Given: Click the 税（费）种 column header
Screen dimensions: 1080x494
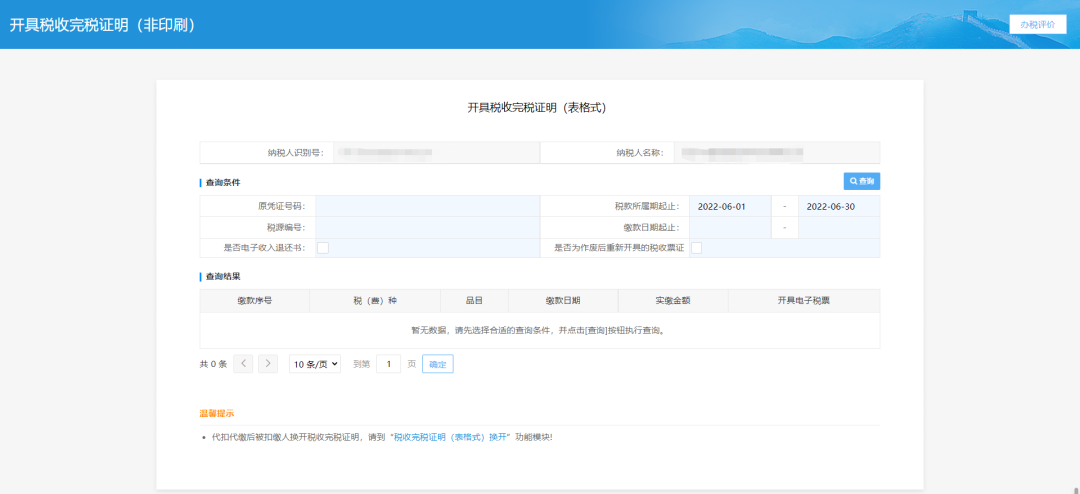Looking at the screenshot, I should click(375, 301).
